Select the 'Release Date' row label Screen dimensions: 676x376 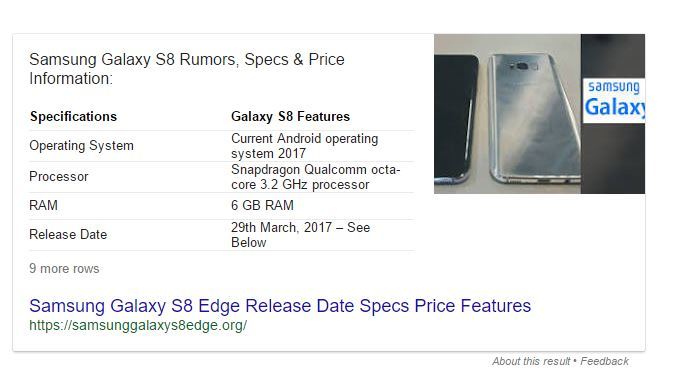pos(68,235)
